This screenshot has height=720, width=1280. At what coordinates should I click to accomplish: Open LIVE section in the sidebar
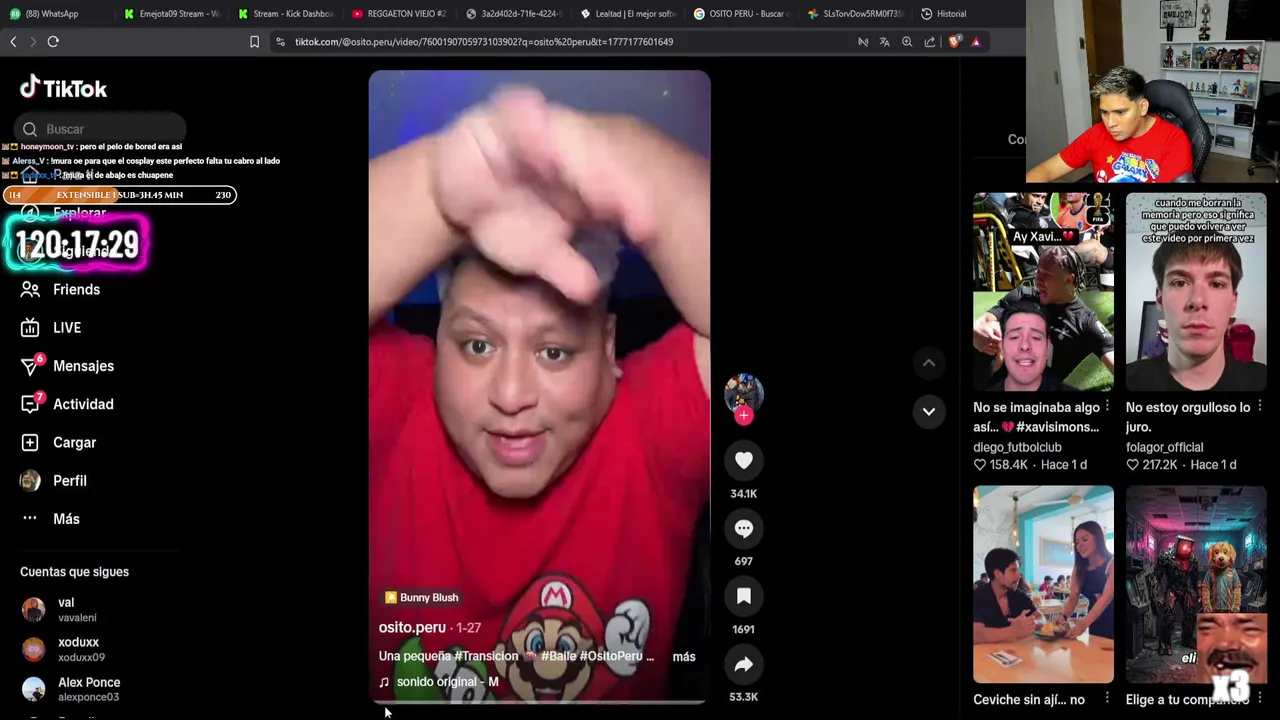coord(67,327)
